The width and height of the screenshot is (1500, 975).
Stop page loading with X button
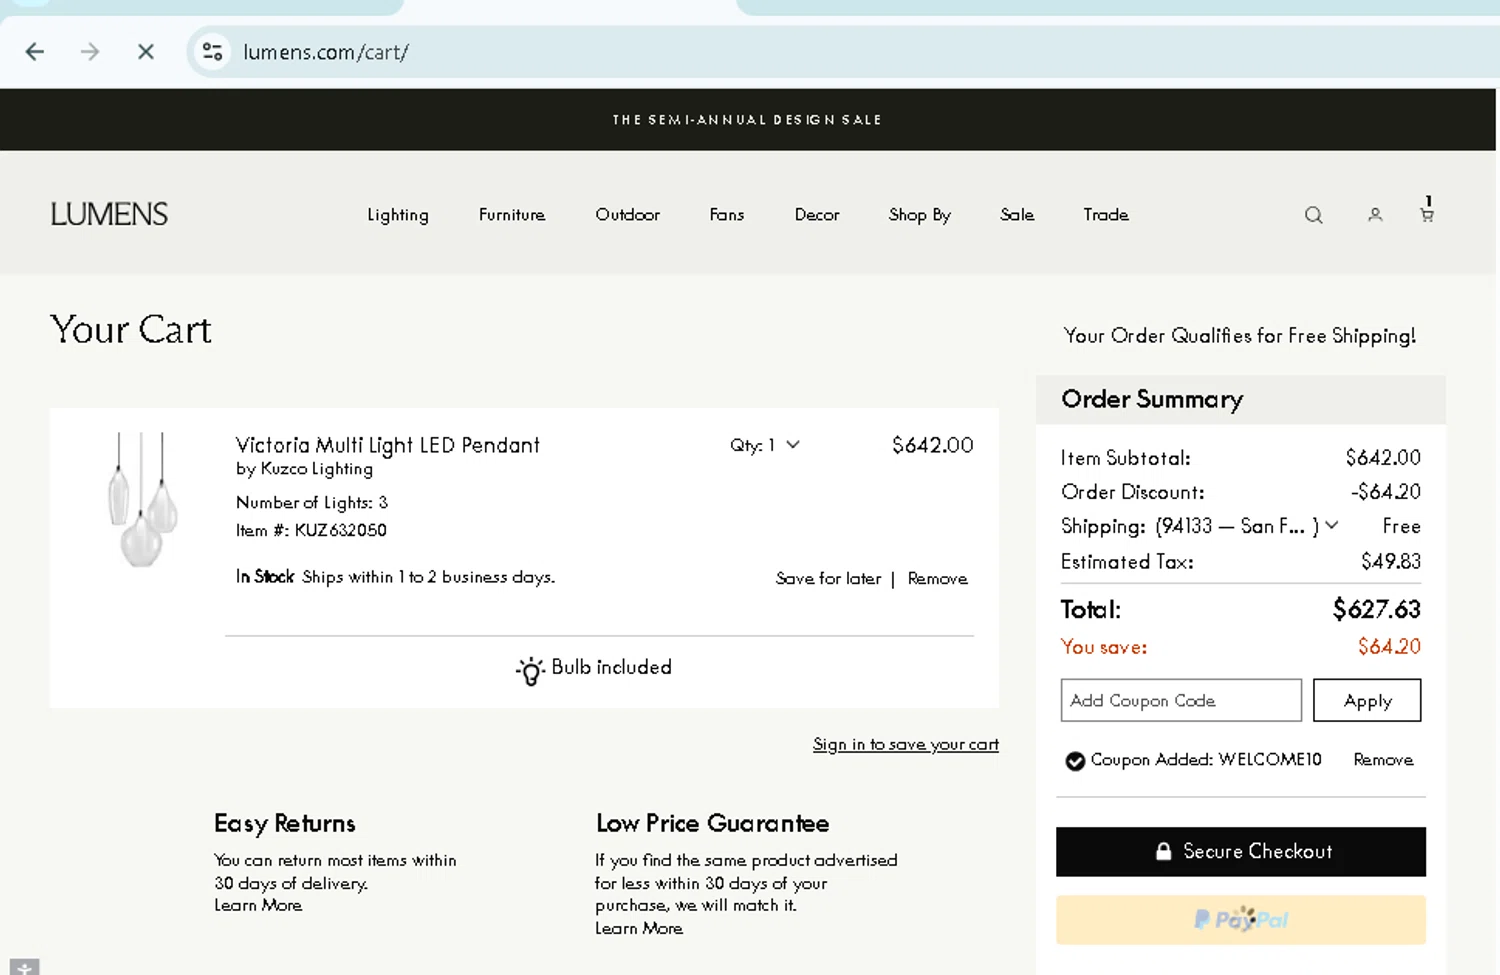[146, 52]
